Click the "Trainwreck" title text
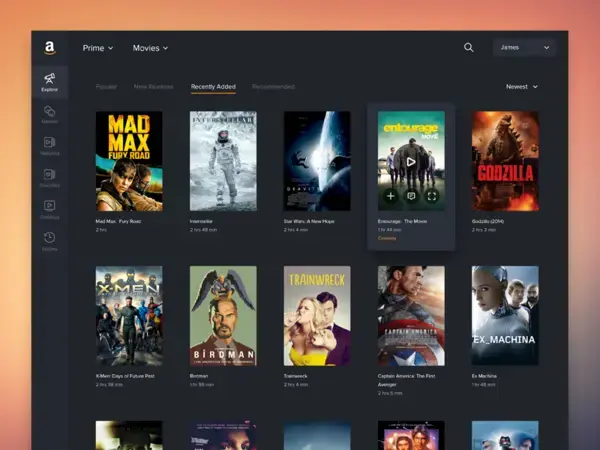Screen dimensions: 600x450 [x=295, y=376]
